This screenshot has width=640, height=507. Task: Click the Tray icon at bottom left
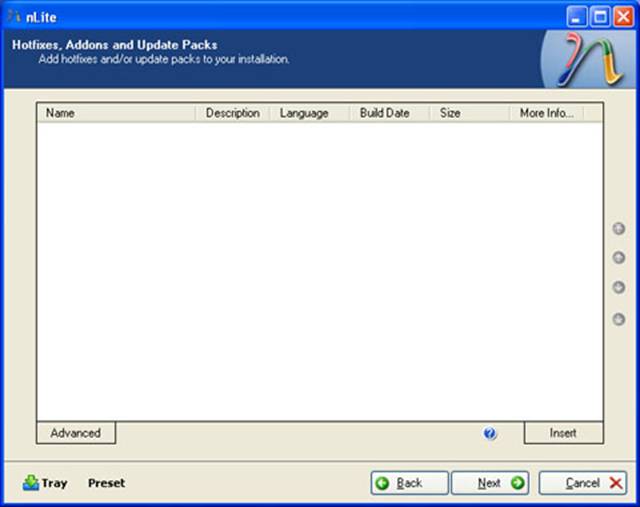point(31,483)
